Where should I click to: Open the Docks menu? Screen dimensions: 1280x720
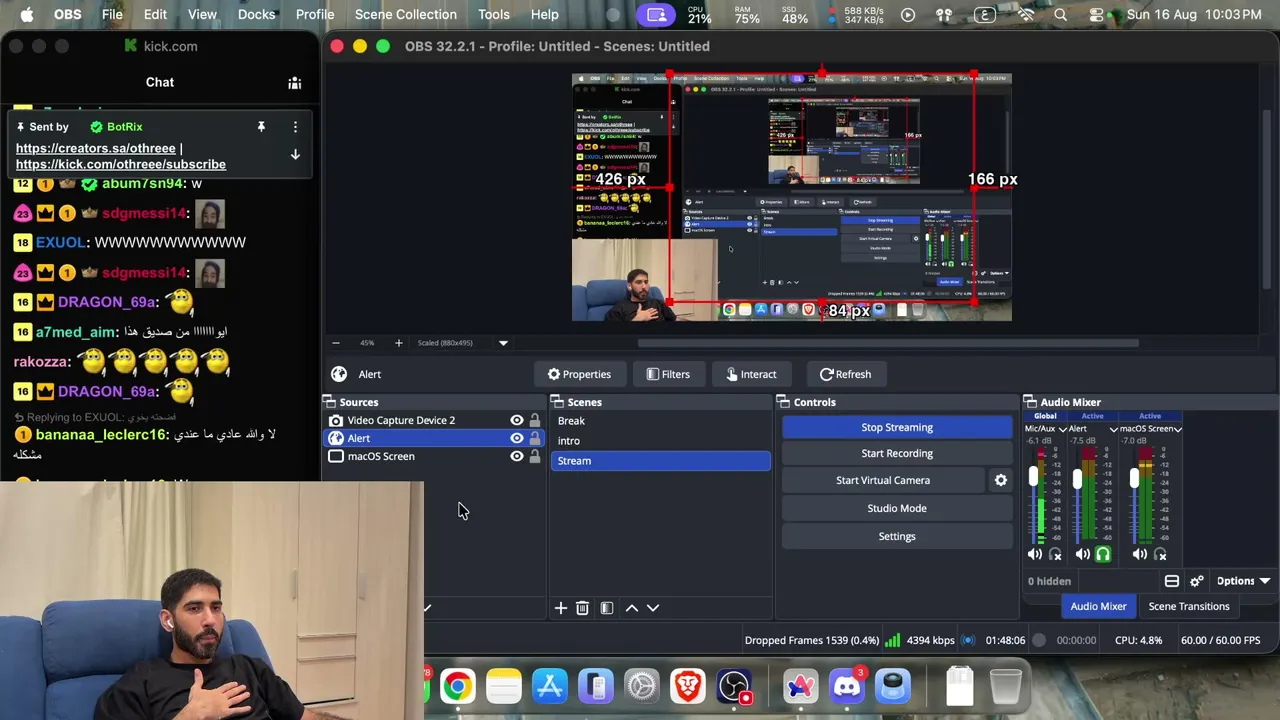(256, 15)
